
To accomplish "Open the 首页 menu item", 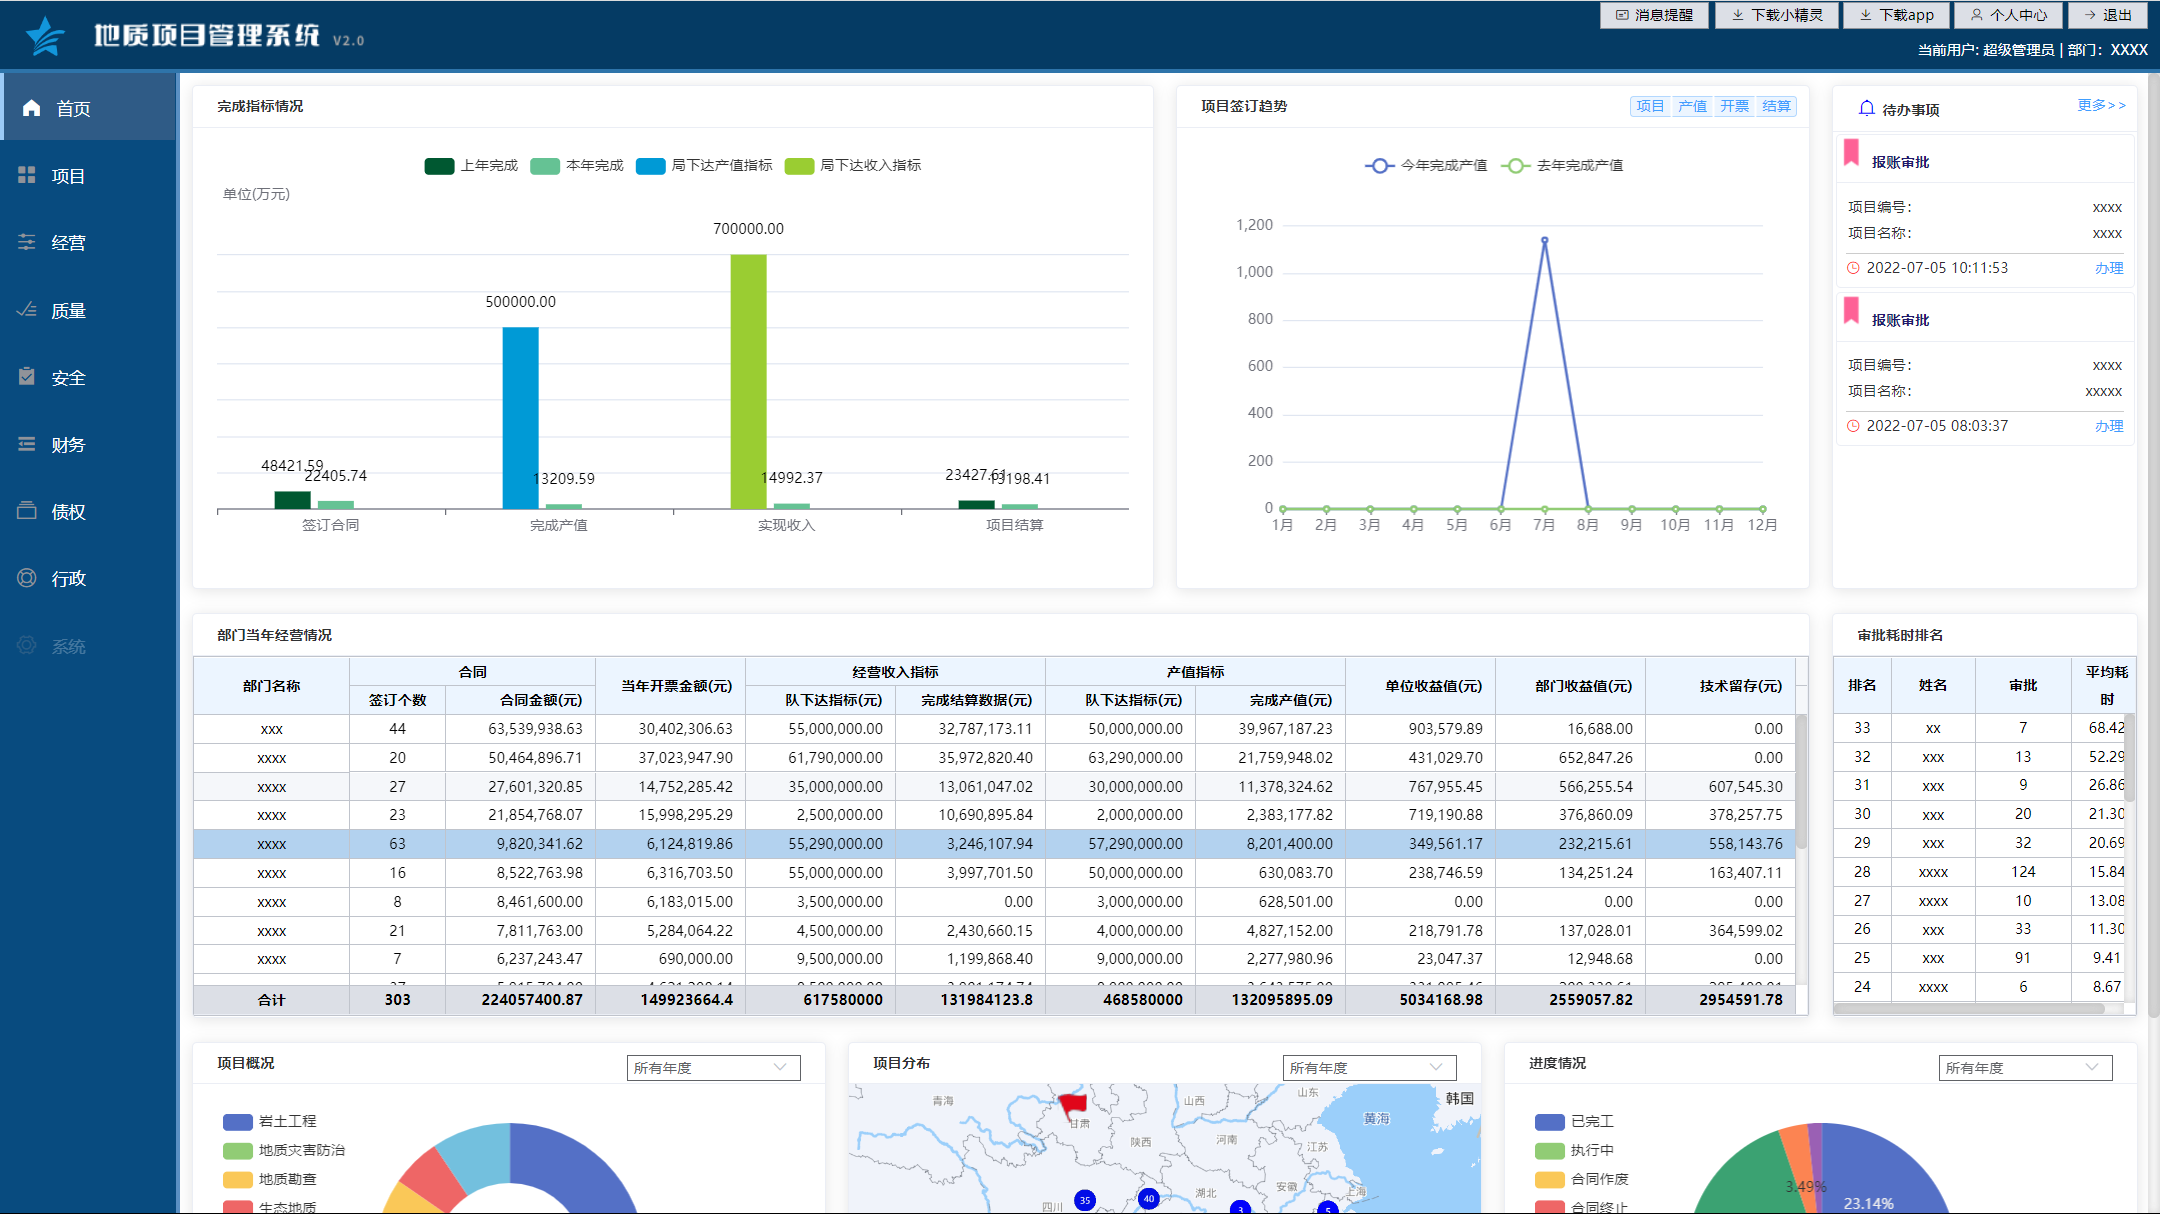I will 89,108.
